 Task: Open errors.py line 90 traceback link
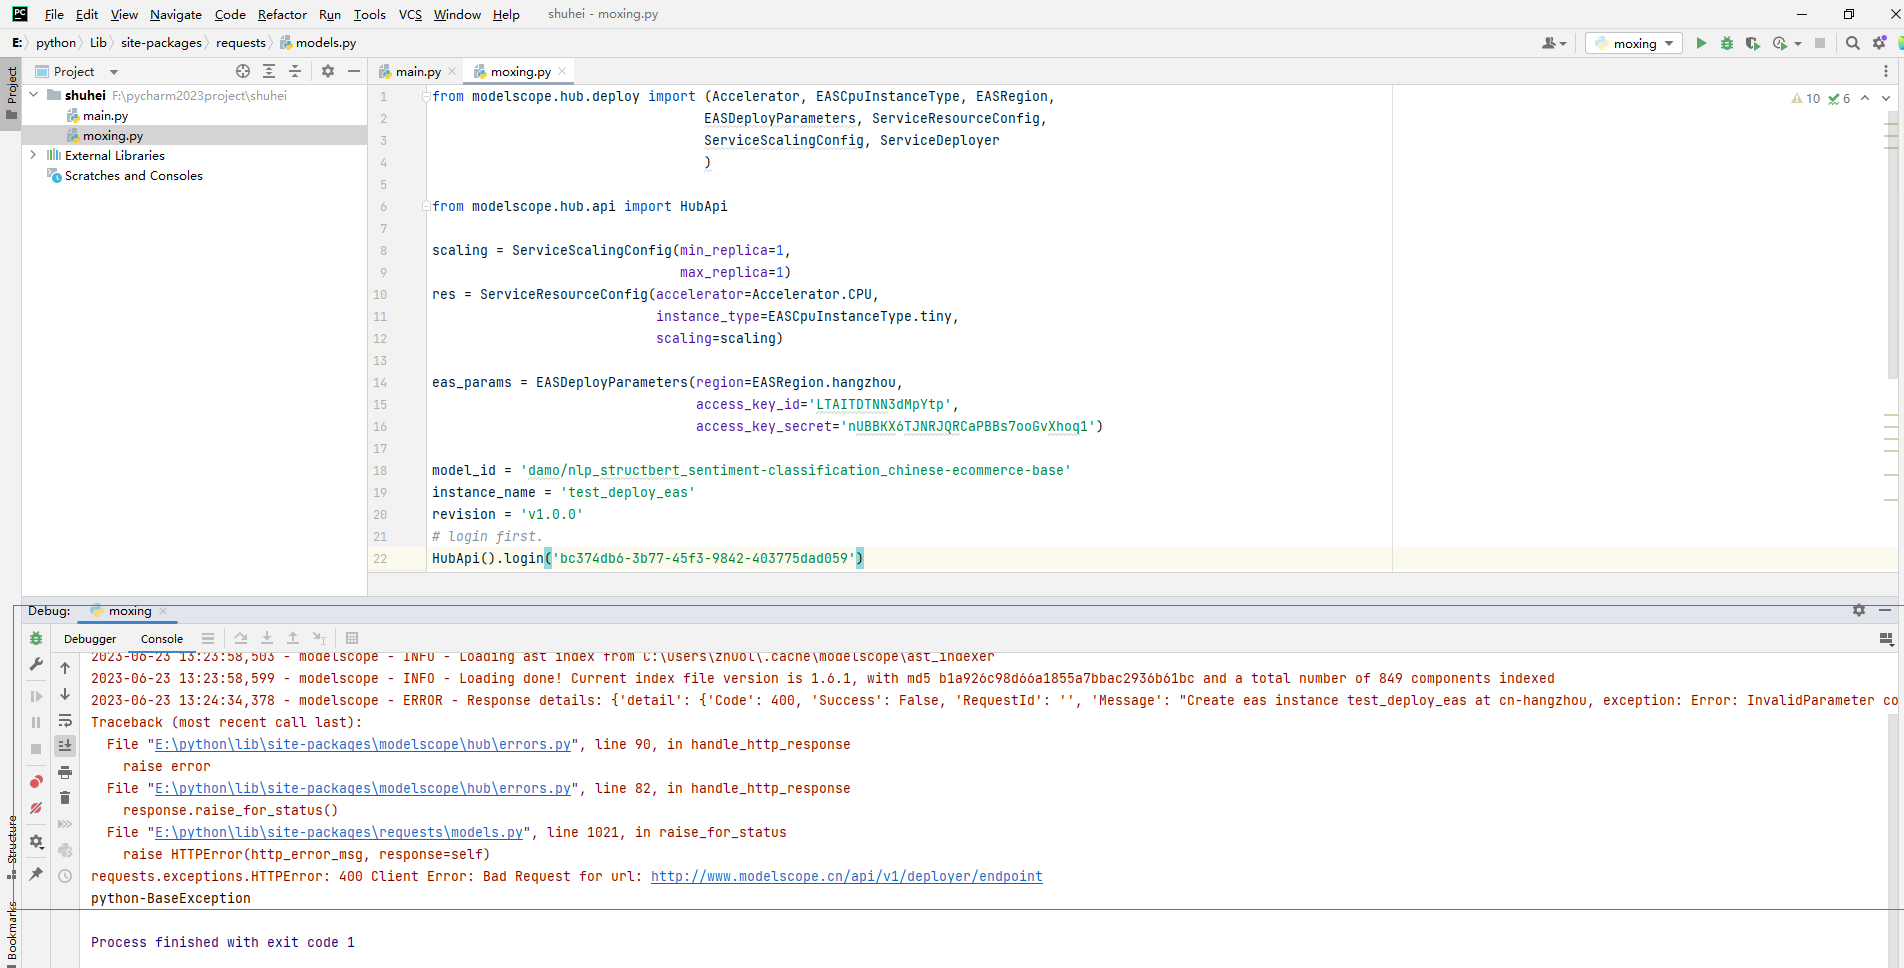click(x=363, y=744)
